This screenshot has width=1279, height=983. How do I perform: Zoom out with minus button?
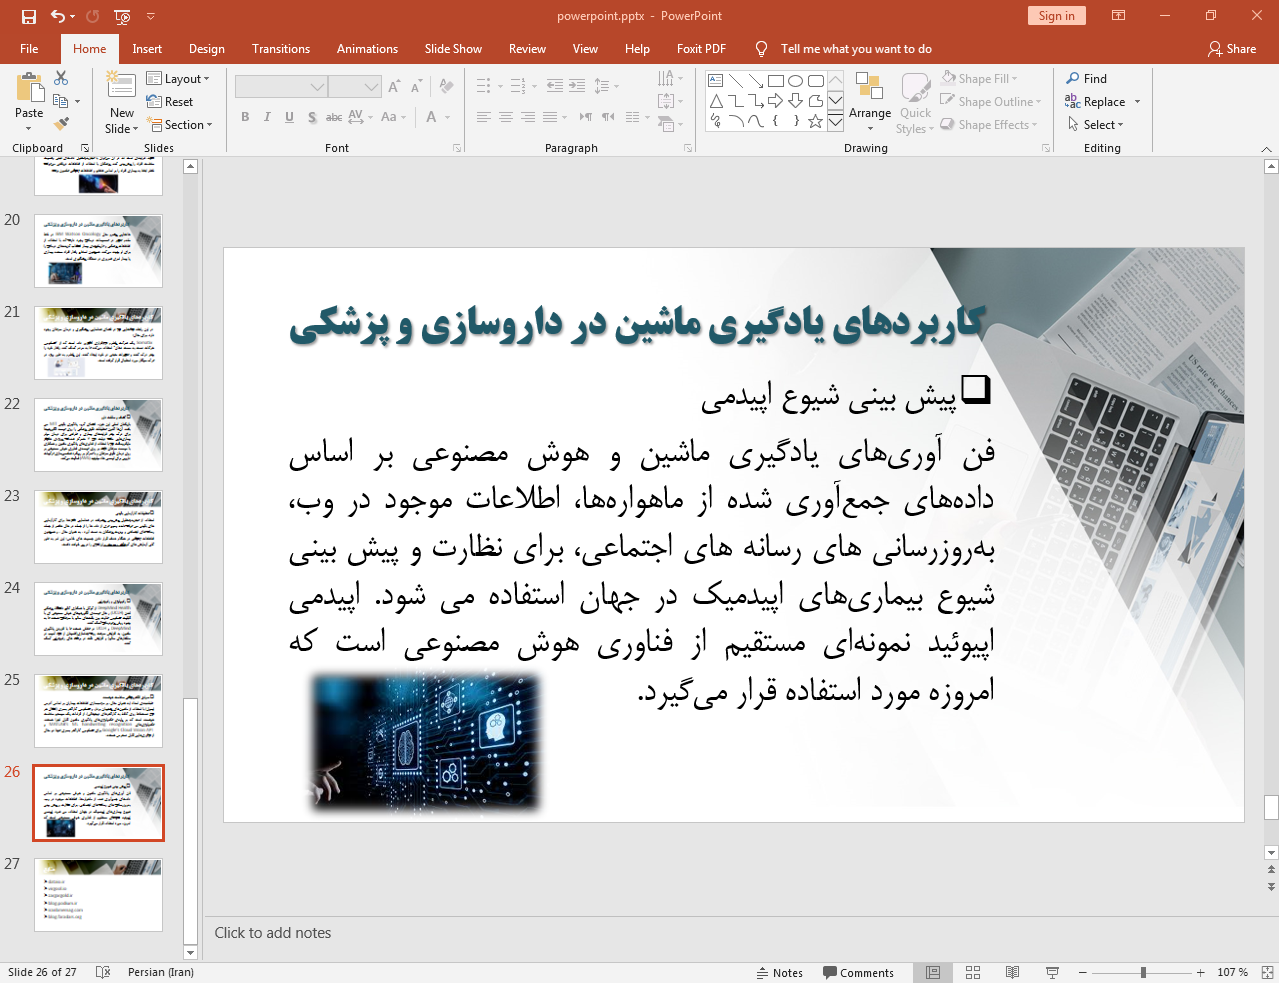coord(1082,972)
